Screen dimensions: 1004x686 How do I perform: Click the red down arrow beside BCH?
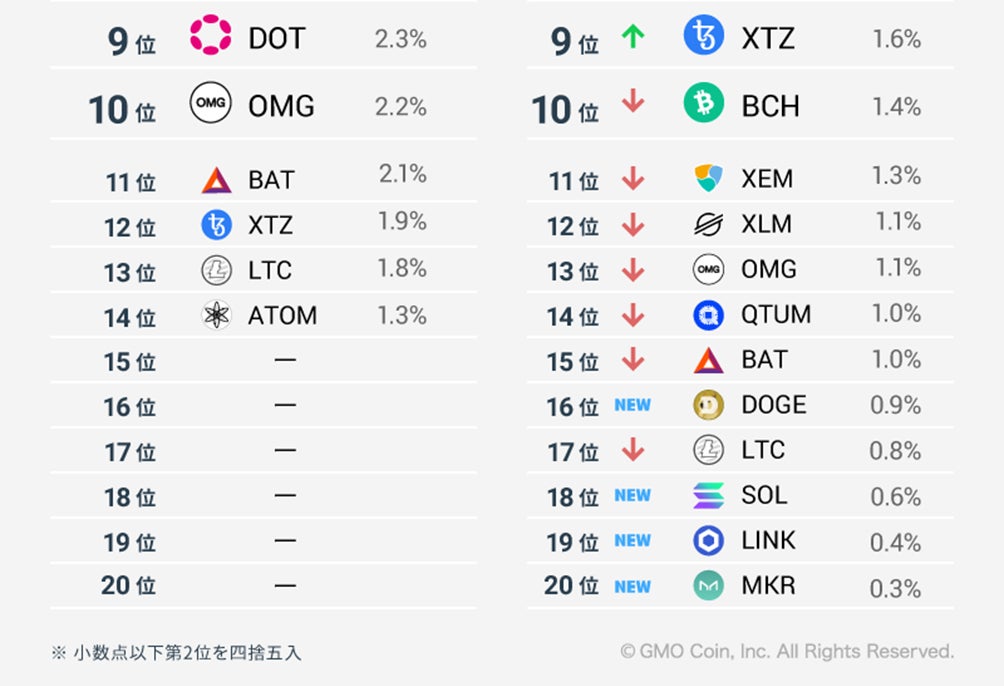(x=632, y=103)
